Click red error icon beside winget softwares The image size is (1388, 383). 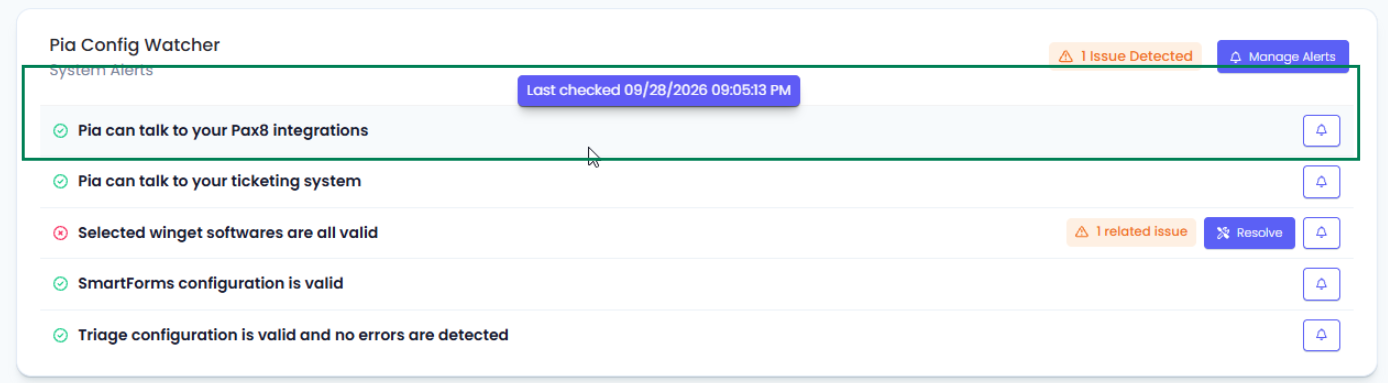pyautogui.click(x=60, y=233)
